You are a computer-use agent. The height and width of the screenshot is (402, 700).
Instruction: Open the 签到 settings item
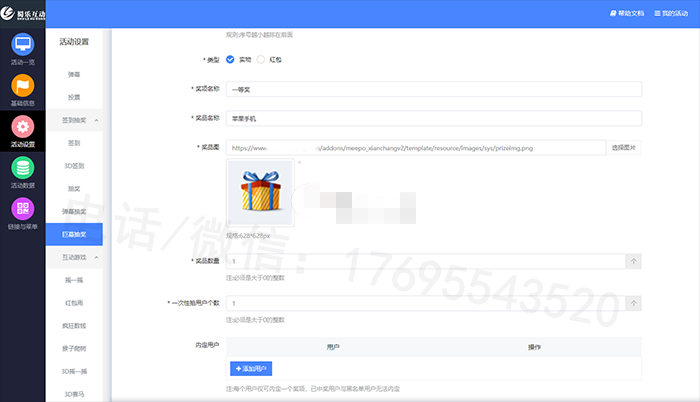74,143
